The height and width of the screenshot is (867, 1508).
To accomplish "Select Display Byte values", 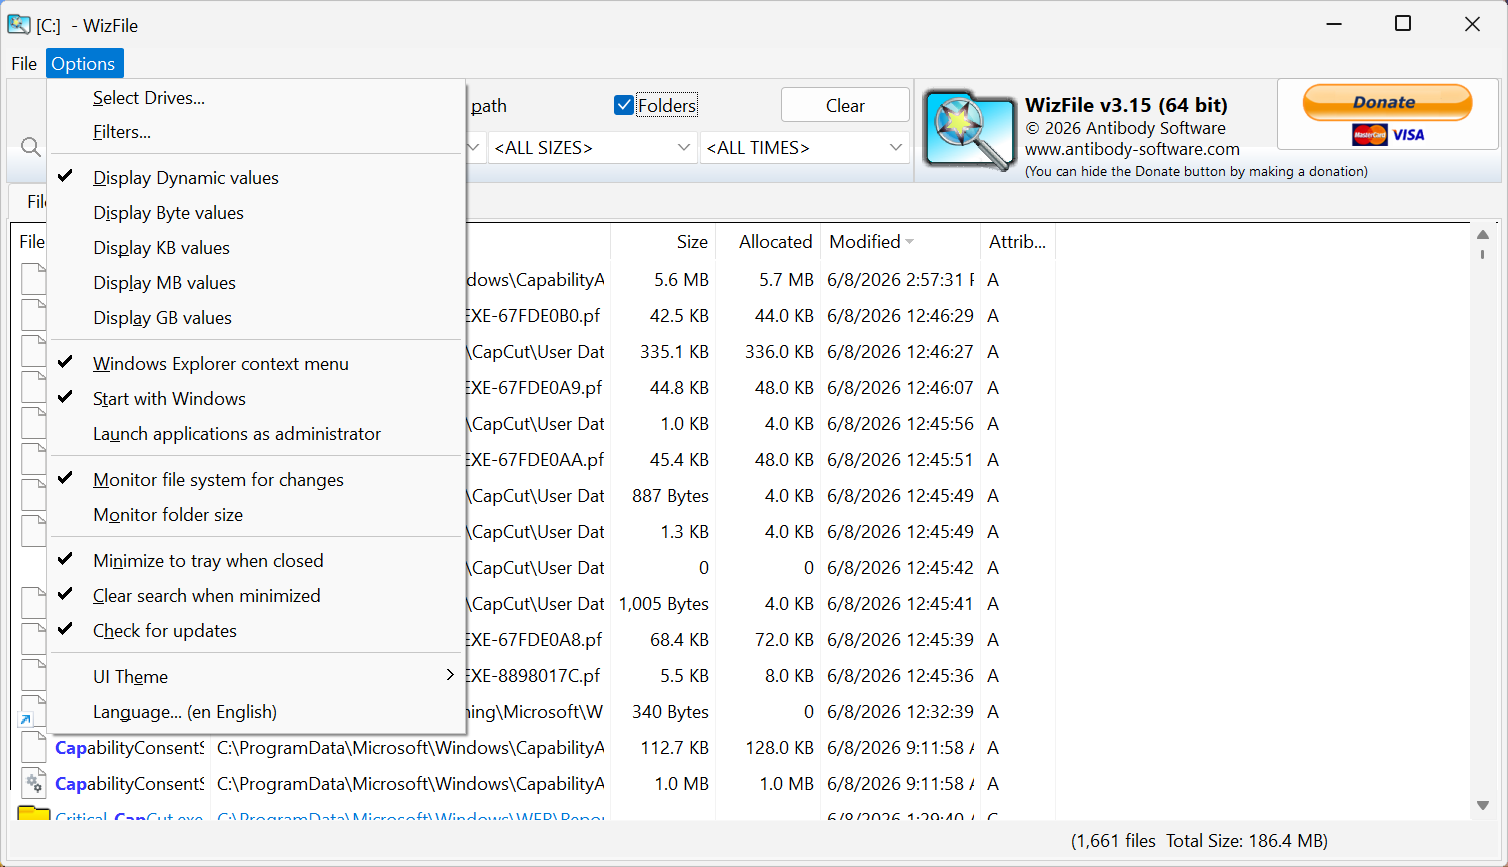I will pyautogui.click(x=256, y=213).
